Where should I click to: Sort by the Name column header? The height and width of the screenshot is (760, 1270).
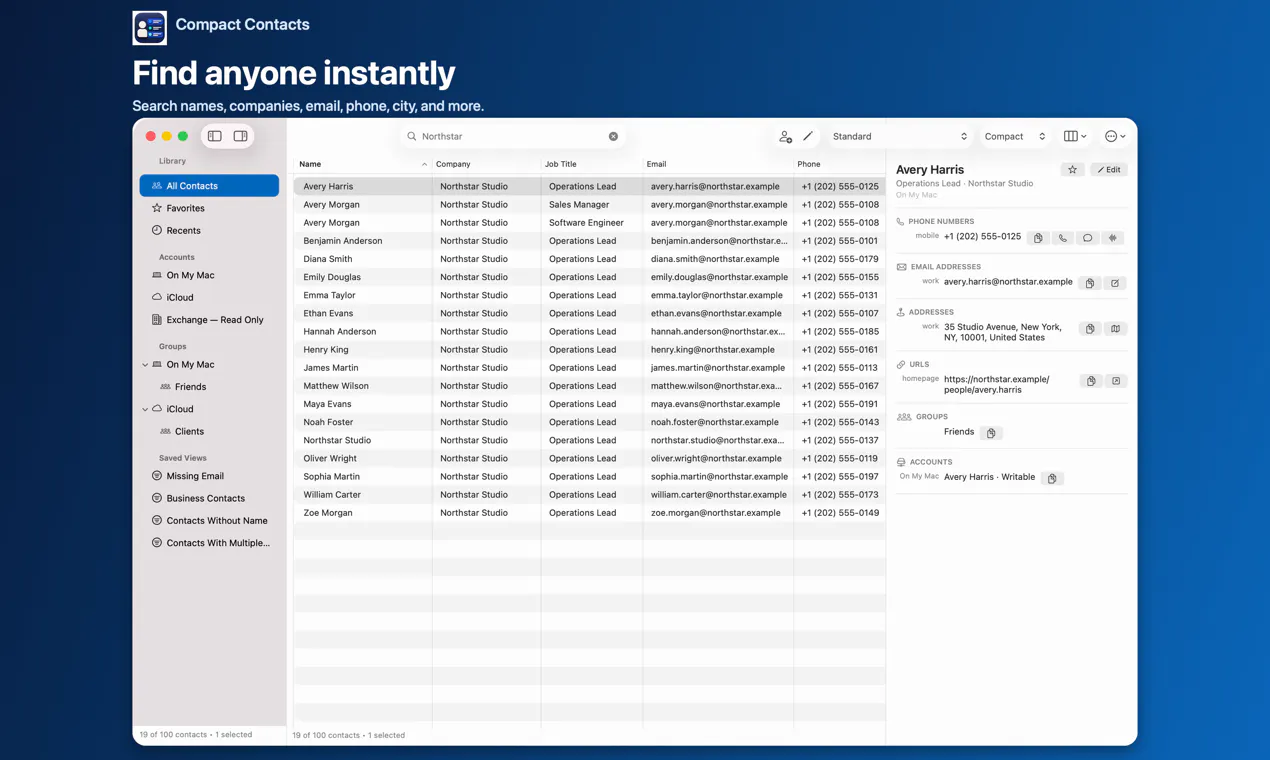coord(362,164)
